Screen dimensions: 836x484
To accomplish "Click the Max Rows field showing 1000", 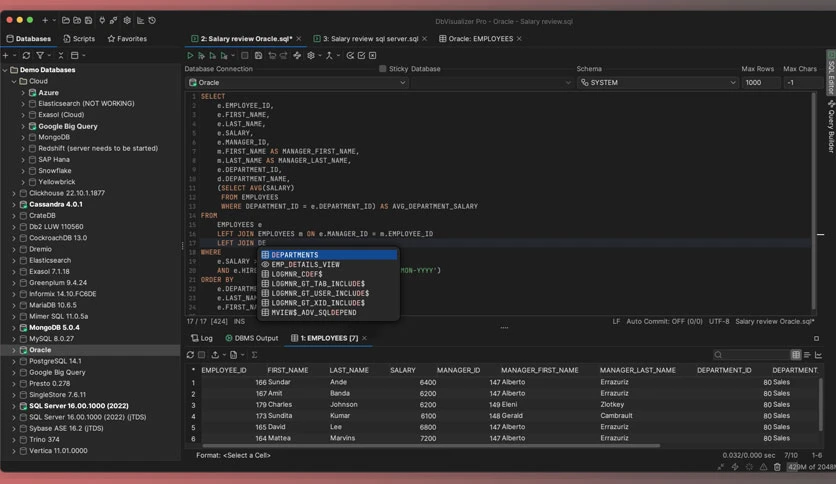I will pyautogui.click(x=761, y=83).
